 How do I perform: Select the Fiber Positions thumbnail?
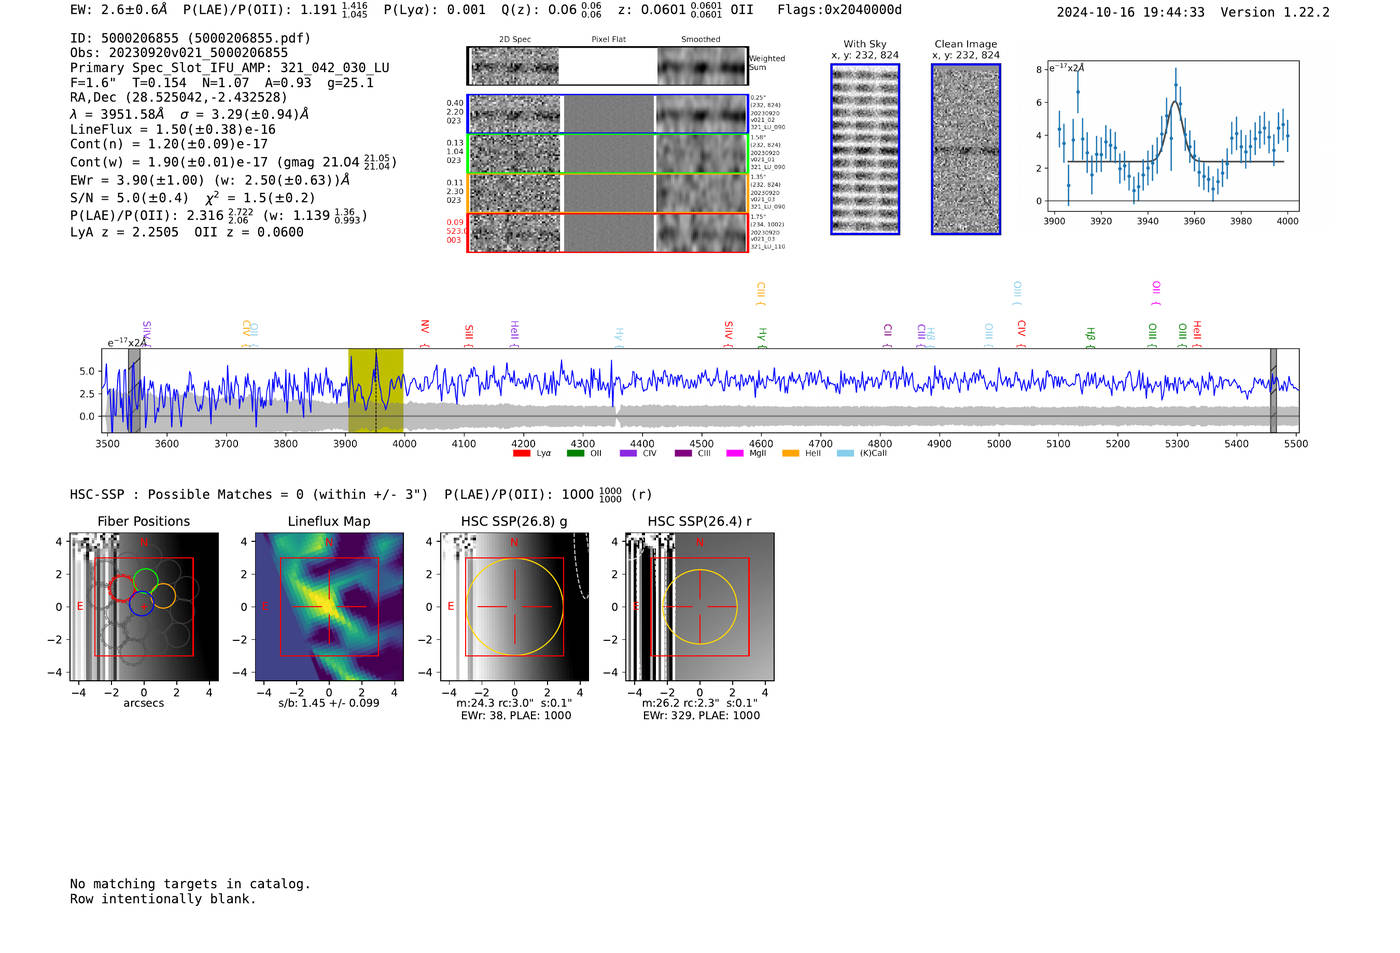click(x=143, y=606)
